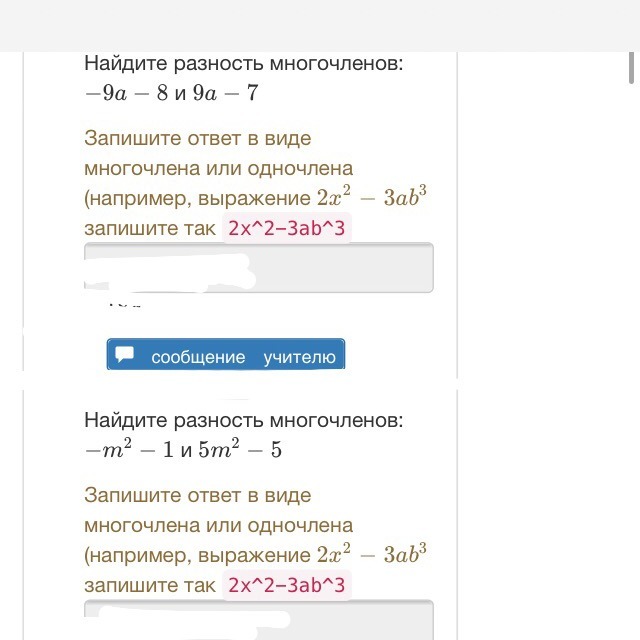The image size is (640, 640).
Task: Click first 'запишите так' text before code sample
Action: [x=149, y=228]
